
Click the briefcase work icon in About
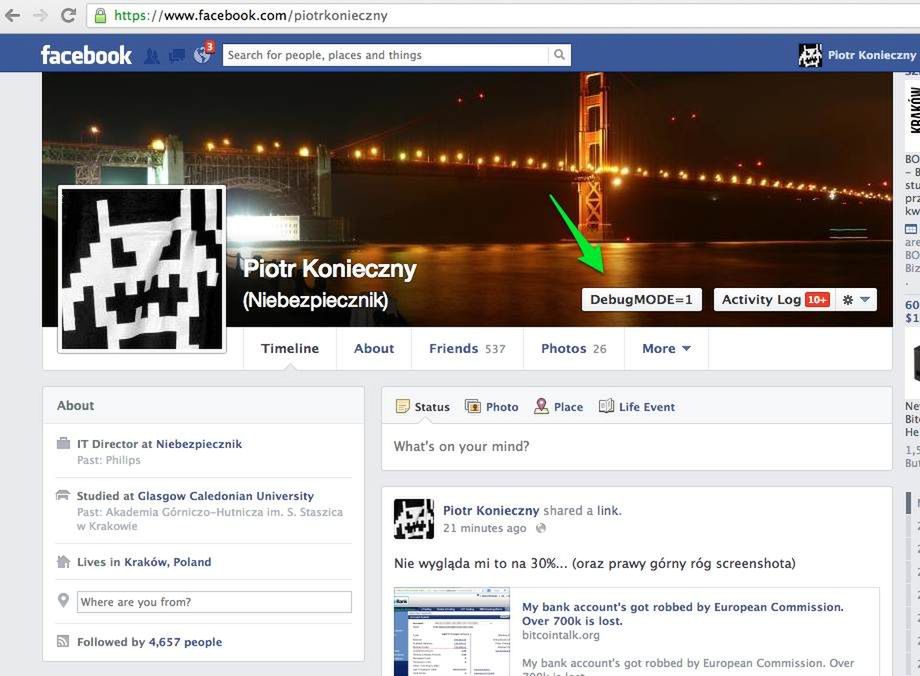coord(63,443)
